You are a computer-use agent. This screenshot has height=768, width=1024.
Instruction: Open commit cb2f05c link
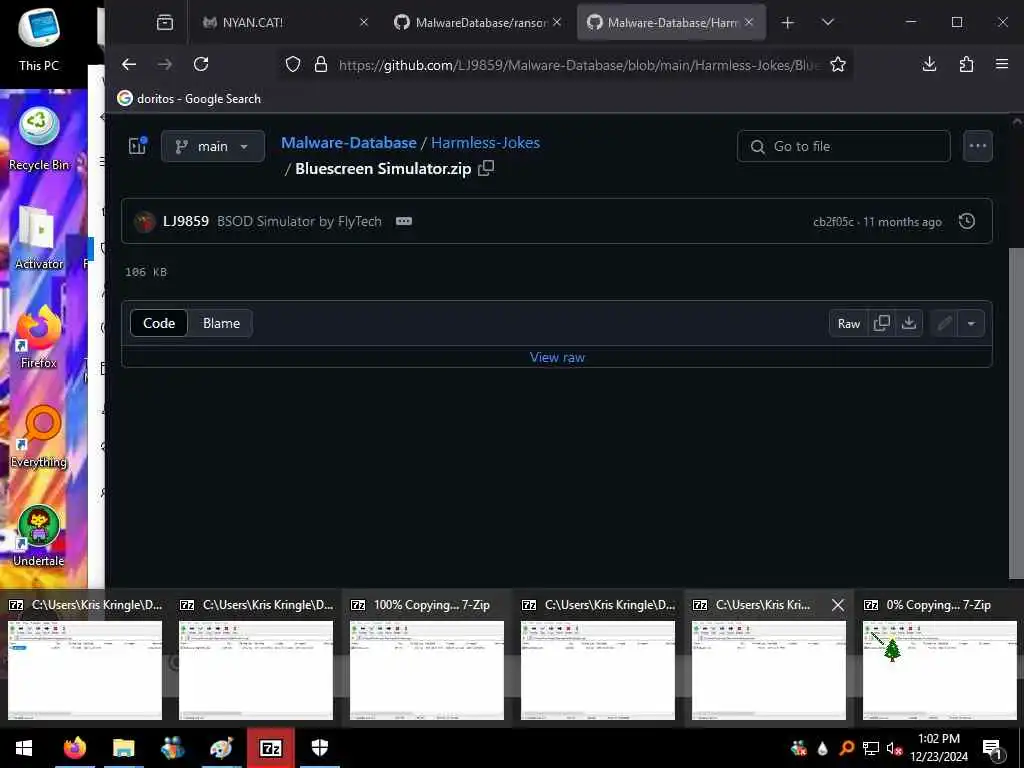click(833, 222)
